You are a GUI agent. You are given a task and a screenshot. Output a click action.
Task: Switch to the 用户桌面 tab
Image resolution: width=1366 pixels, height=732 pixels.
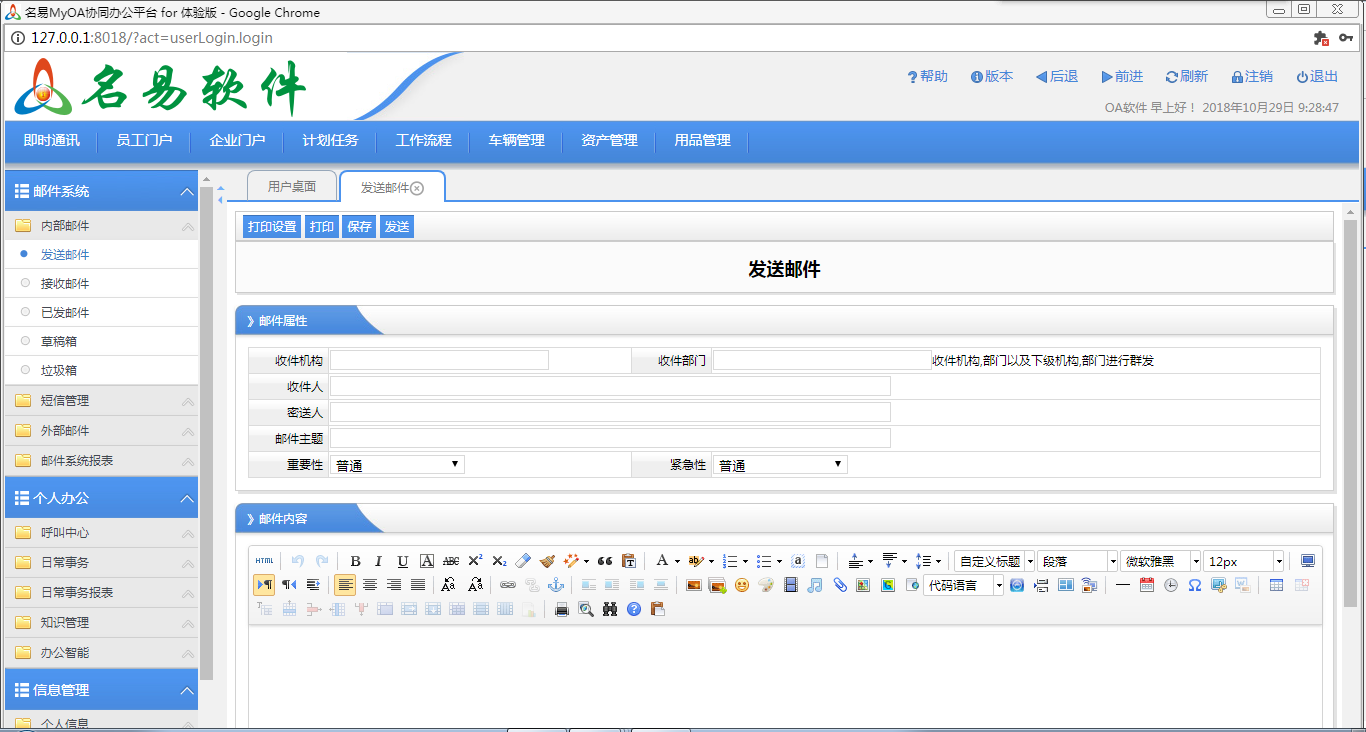(292, 187)
